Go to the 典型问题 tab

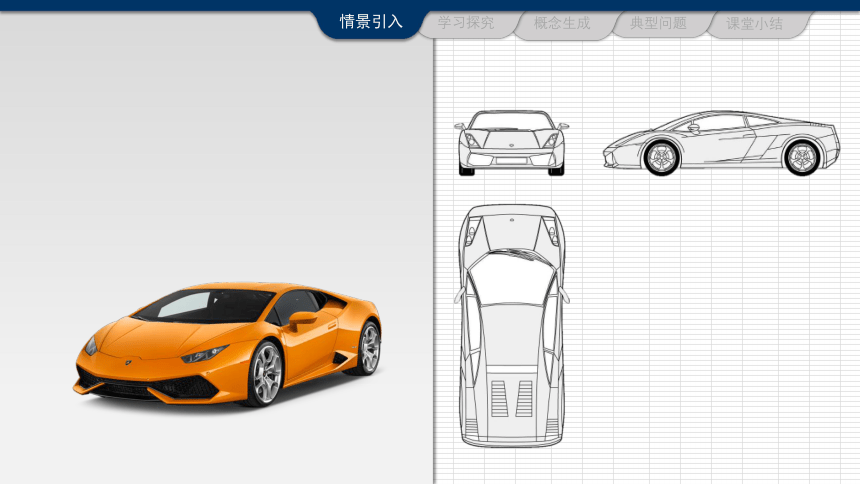click(658, 24)
